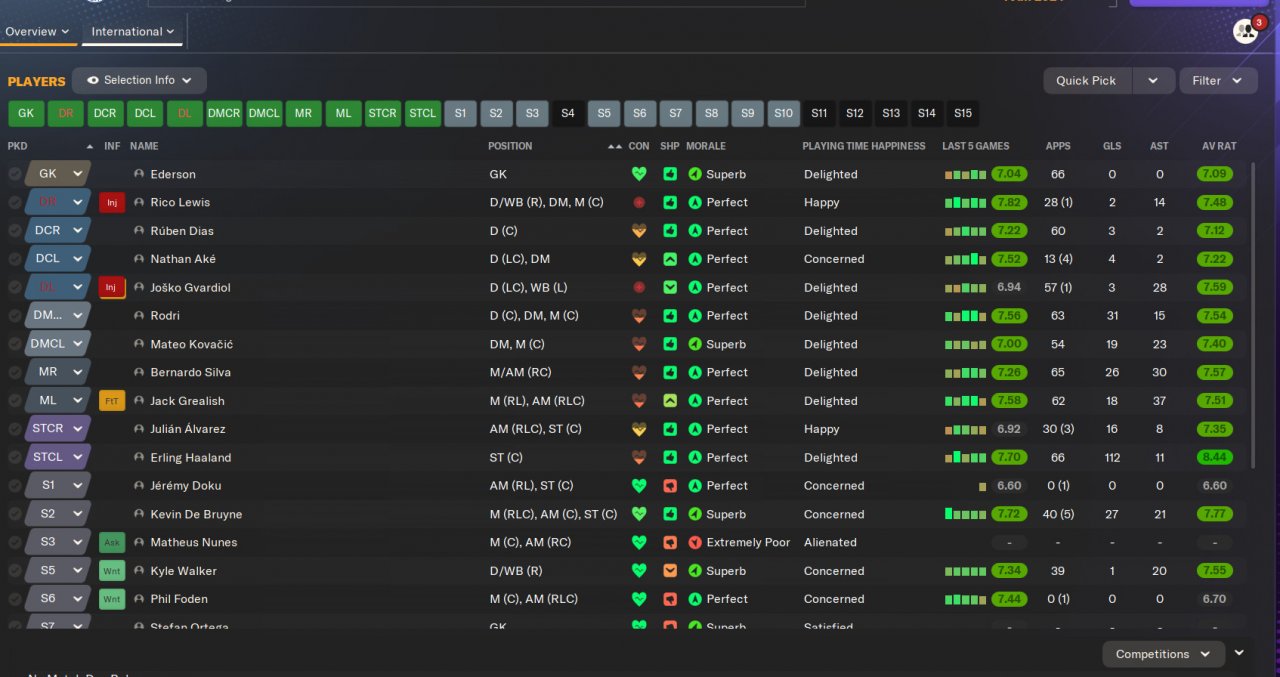Image resolution: width=1280 pixels, height=677 pixels.
Task: Click Kevin De Bruyne's last 5 games form bars
Action: click(x=966, y=514)
